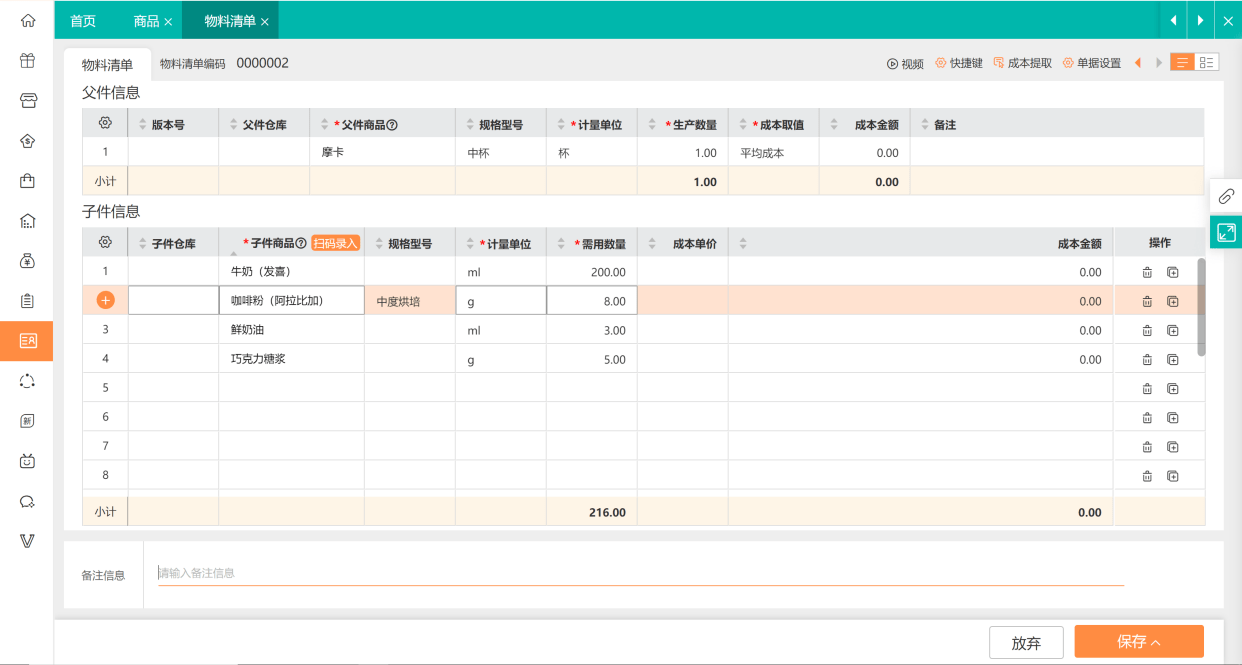Click the 放弃 button

pyautogui.click(x=1026, y=642)
